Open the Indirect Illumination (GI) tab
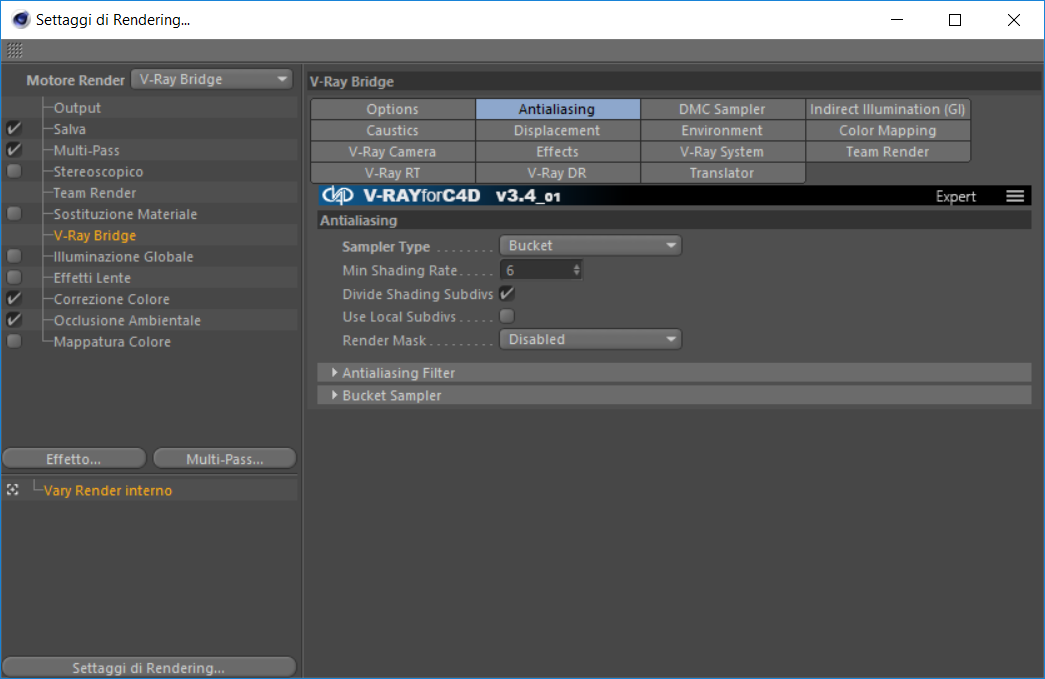The width and height of the screenshot is (1045, 679). click(x=888, y=109)
